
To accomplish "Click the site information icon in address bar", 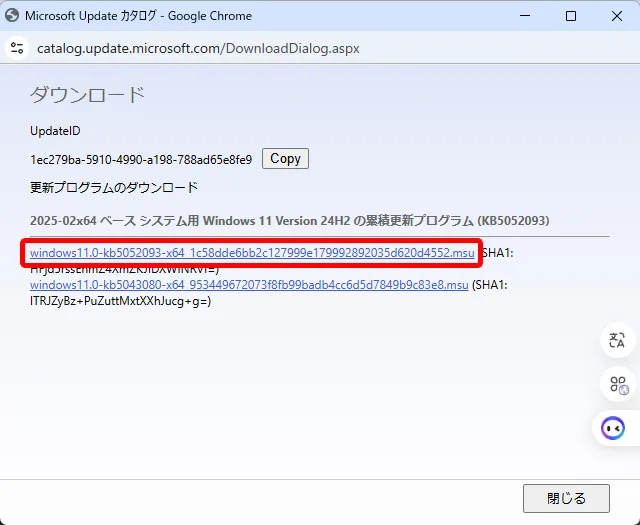I will click(x=17, y=48).
